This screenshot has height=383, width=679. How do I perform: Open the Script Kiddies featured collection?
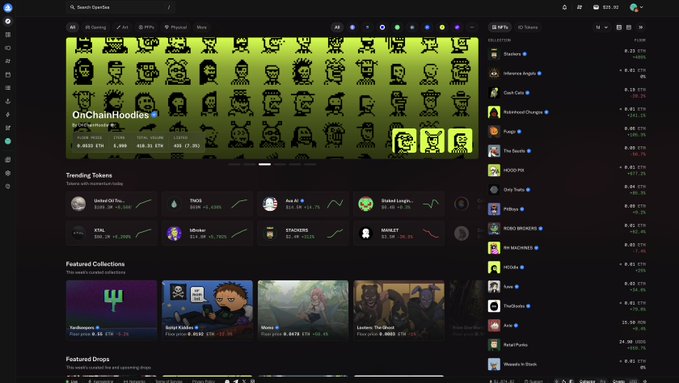pyautogui.click(x=207, y=309)
